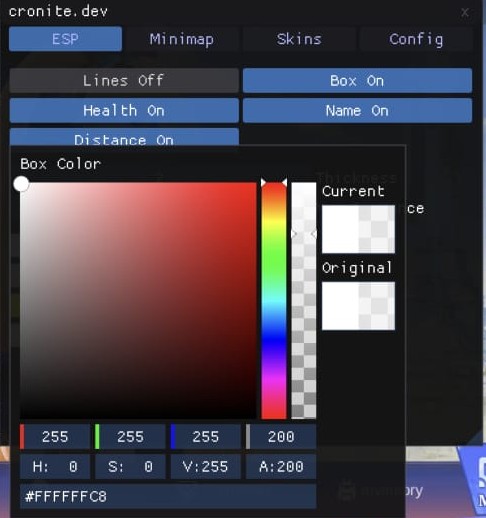Click inside the saturation-value color square

pos(138,300)
